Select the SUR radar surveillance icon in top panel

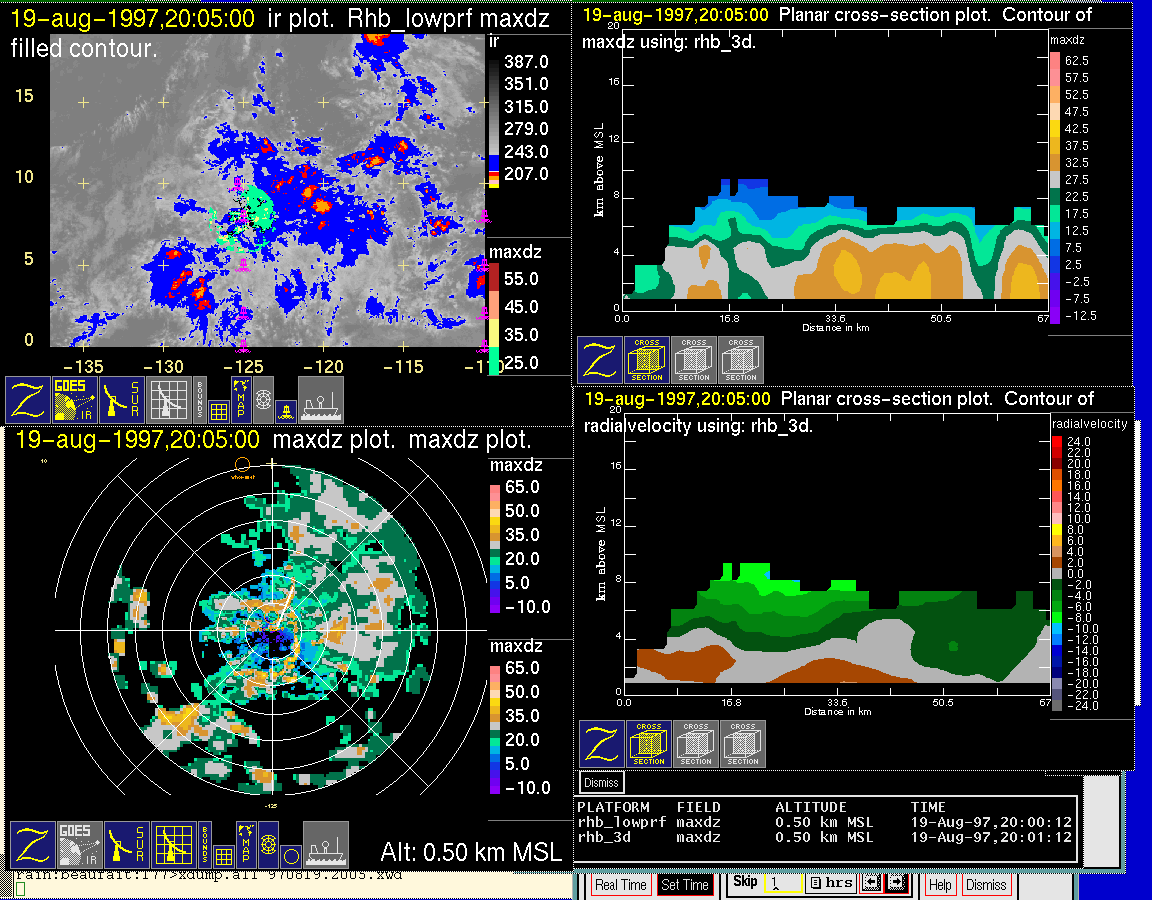123,399
